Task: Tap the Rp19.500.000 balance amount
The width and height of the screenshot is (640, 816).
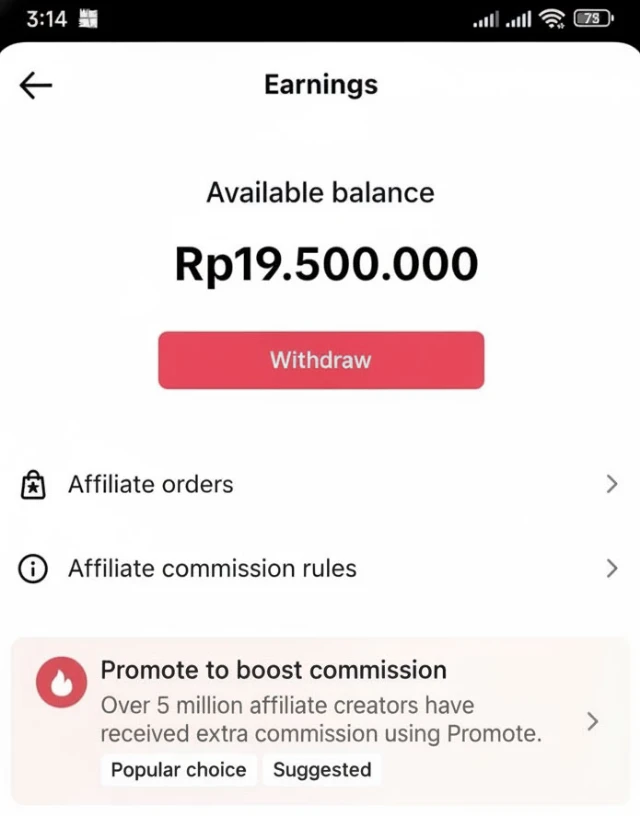Action: pos(326,264)
